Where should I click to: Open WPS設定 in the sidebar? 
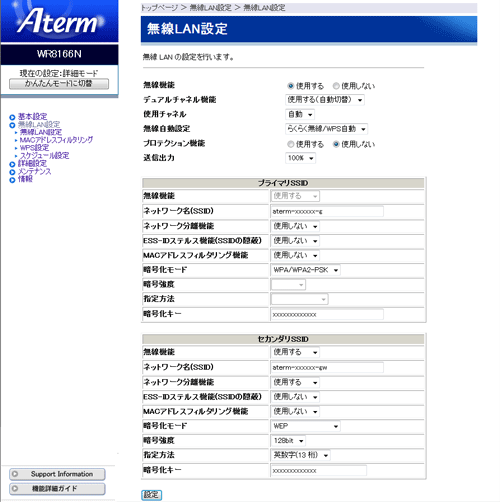(34, 148)
